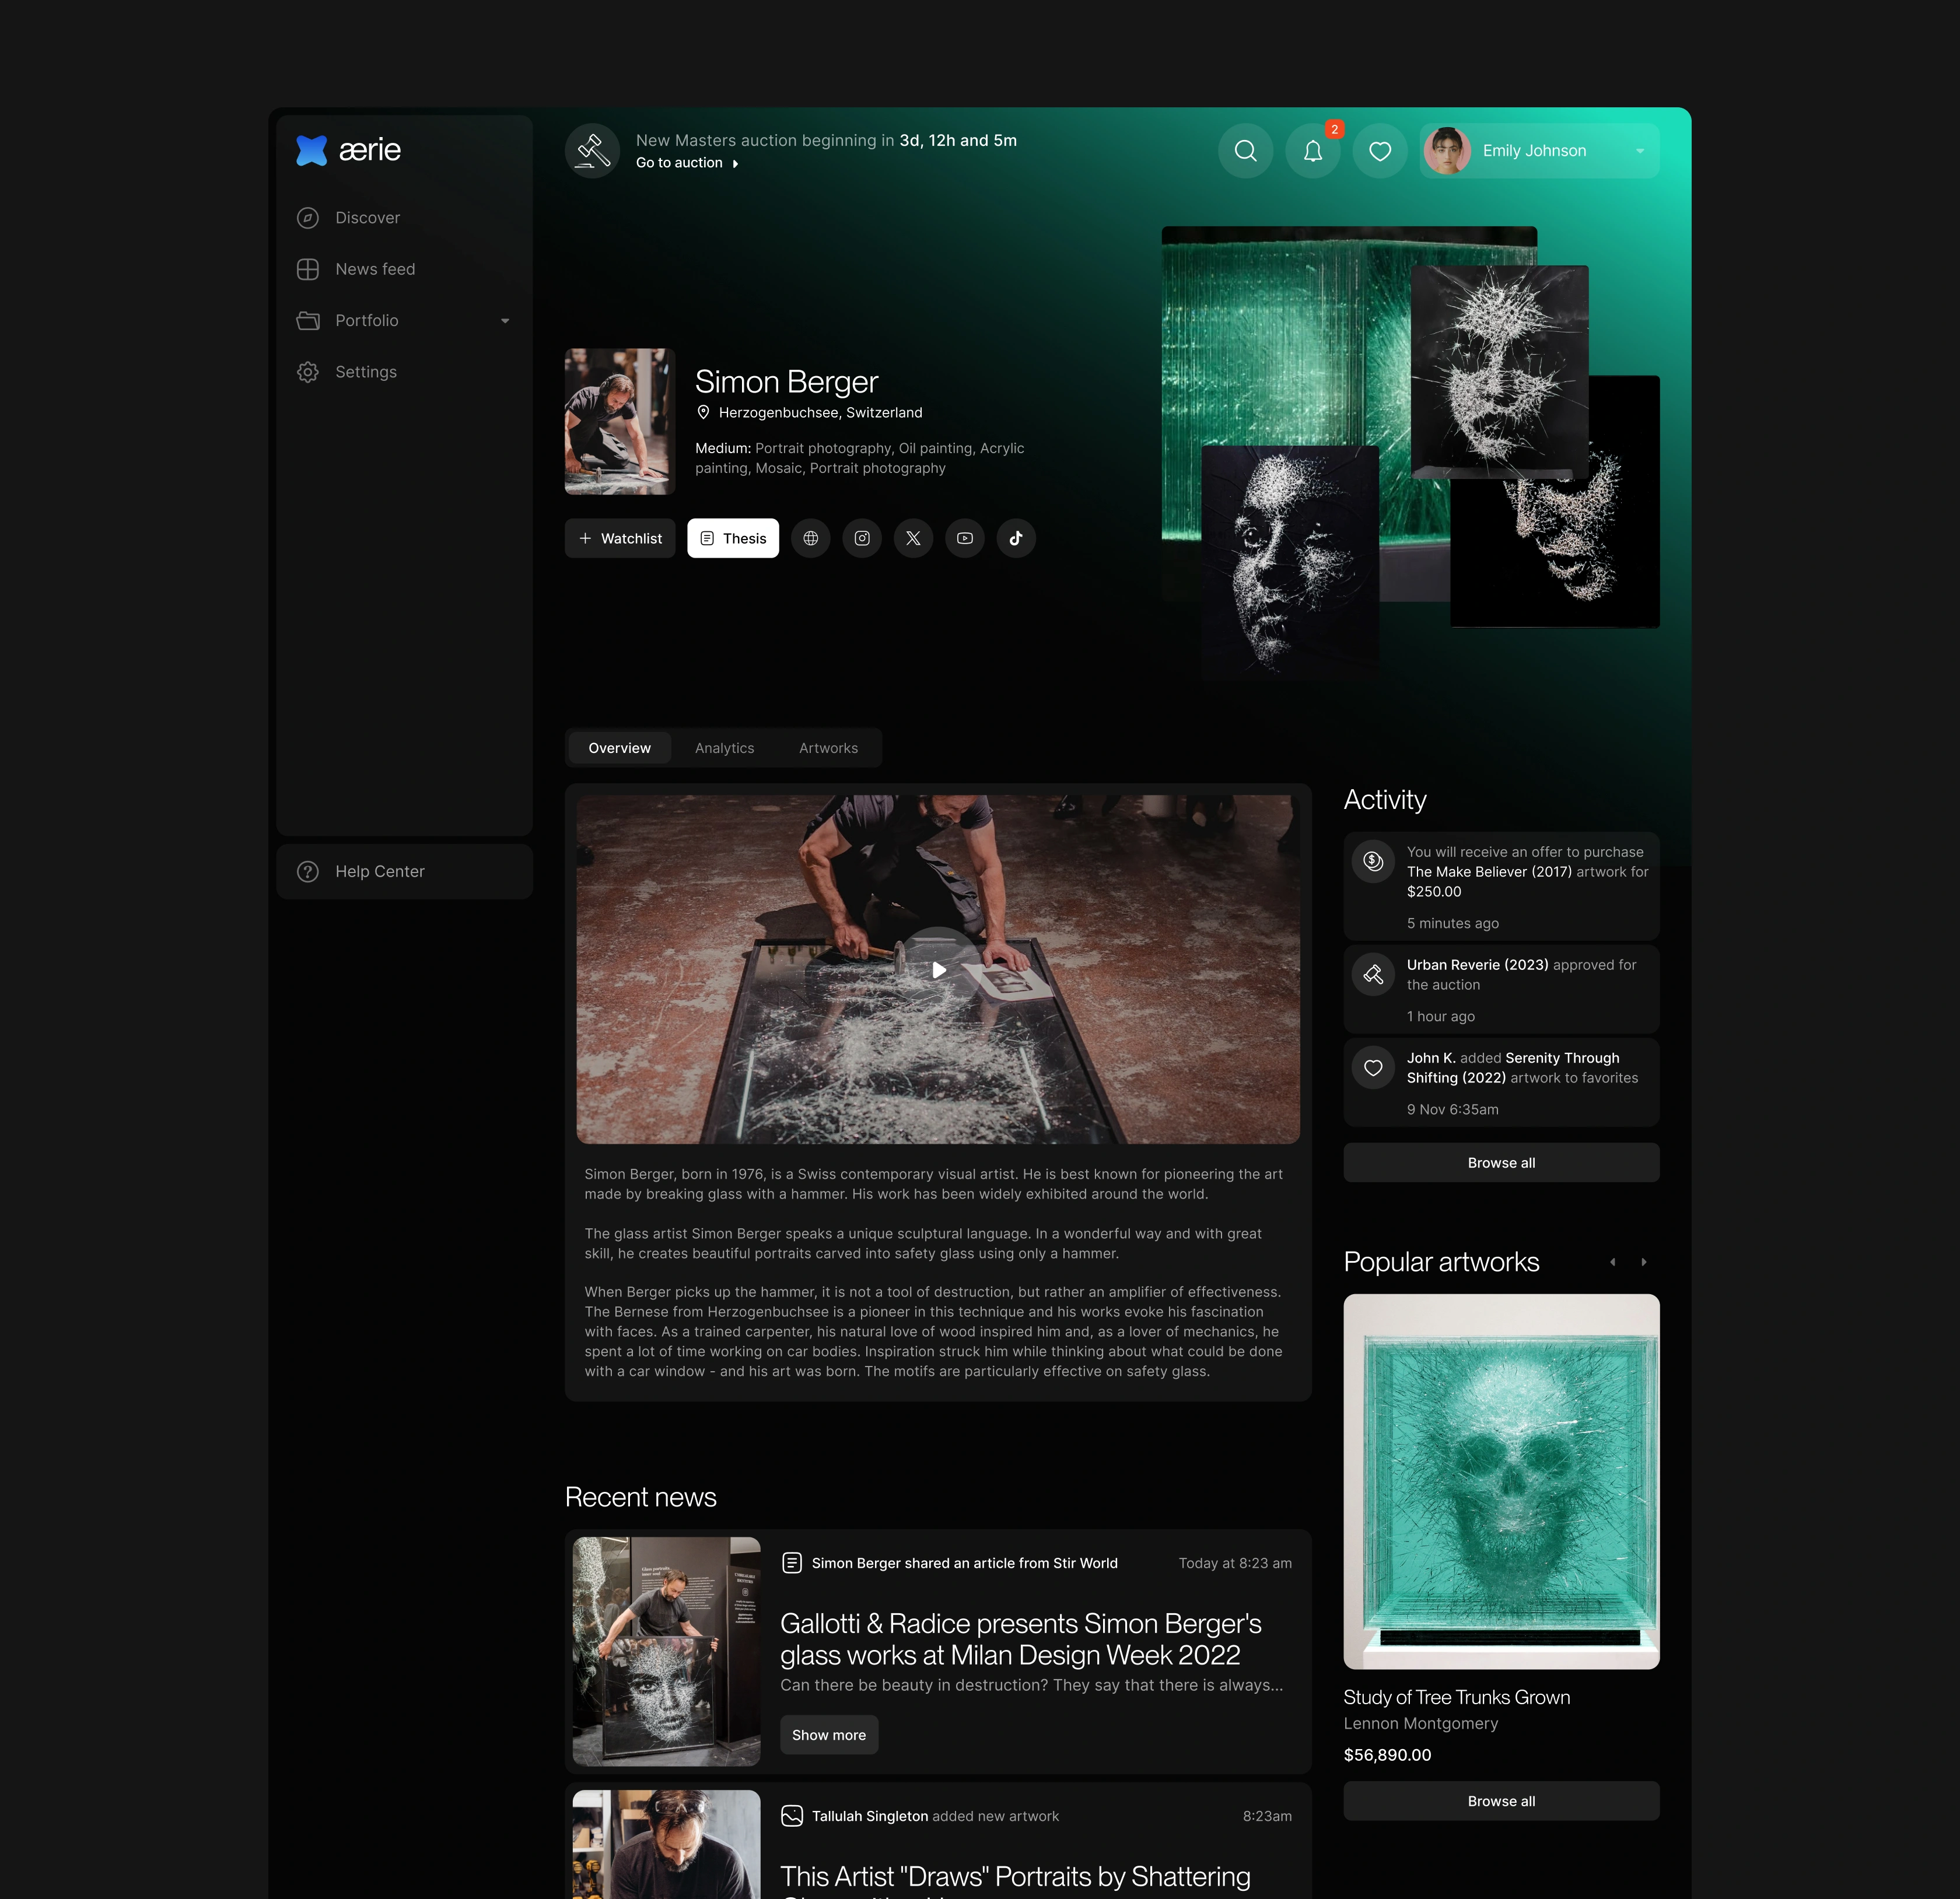
Task: Switch to the Artworks tab
Action: point(828,748)
